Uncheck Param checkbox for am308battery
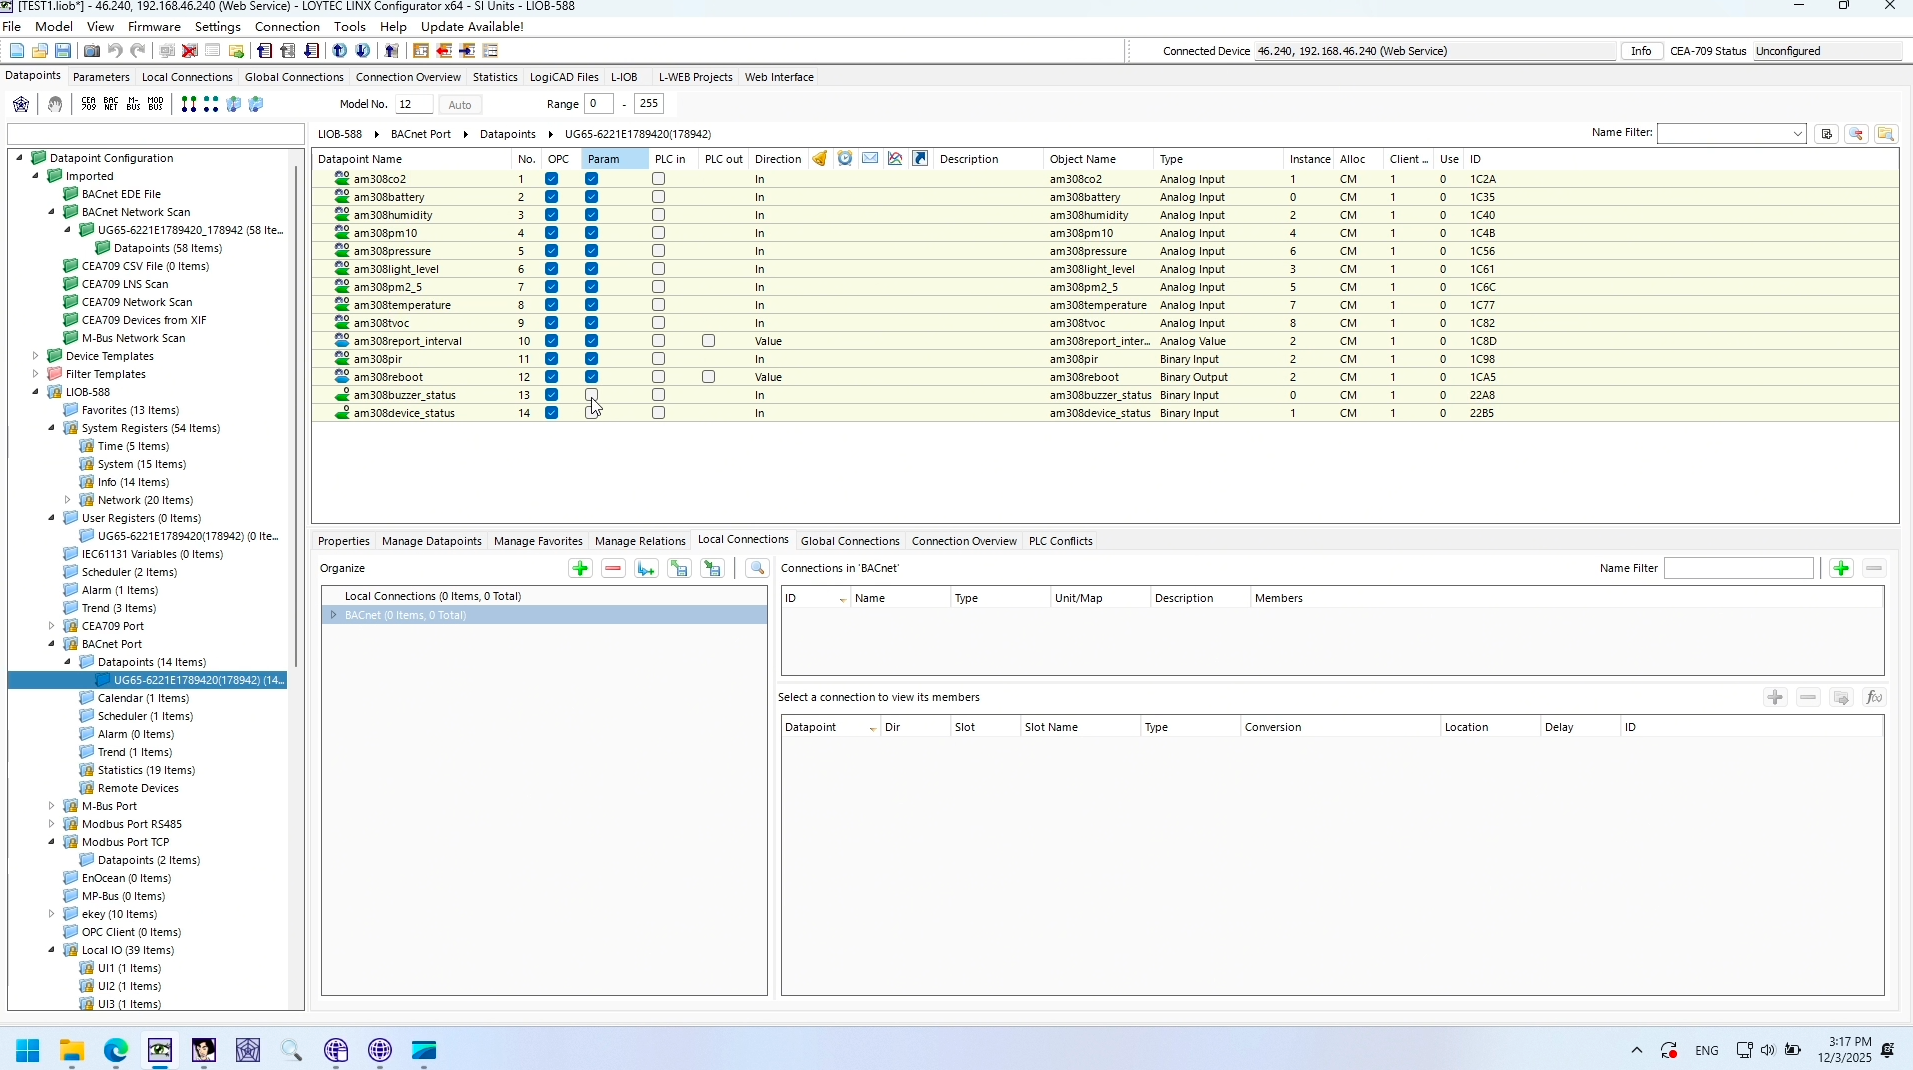The image size is (1913, 1070). point(592,197)
